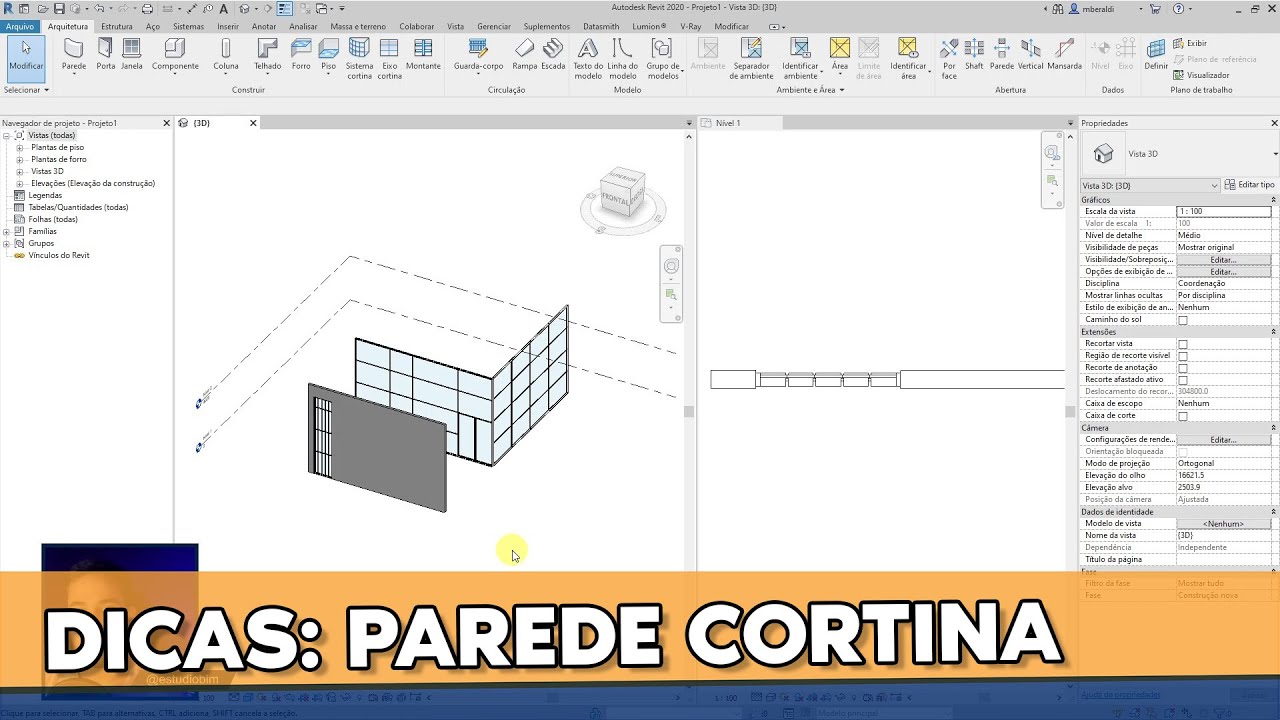This screenshot has width=1280, height=720.
Task: Click Editar for Configurações de renderização
Action: [1223, 440]
